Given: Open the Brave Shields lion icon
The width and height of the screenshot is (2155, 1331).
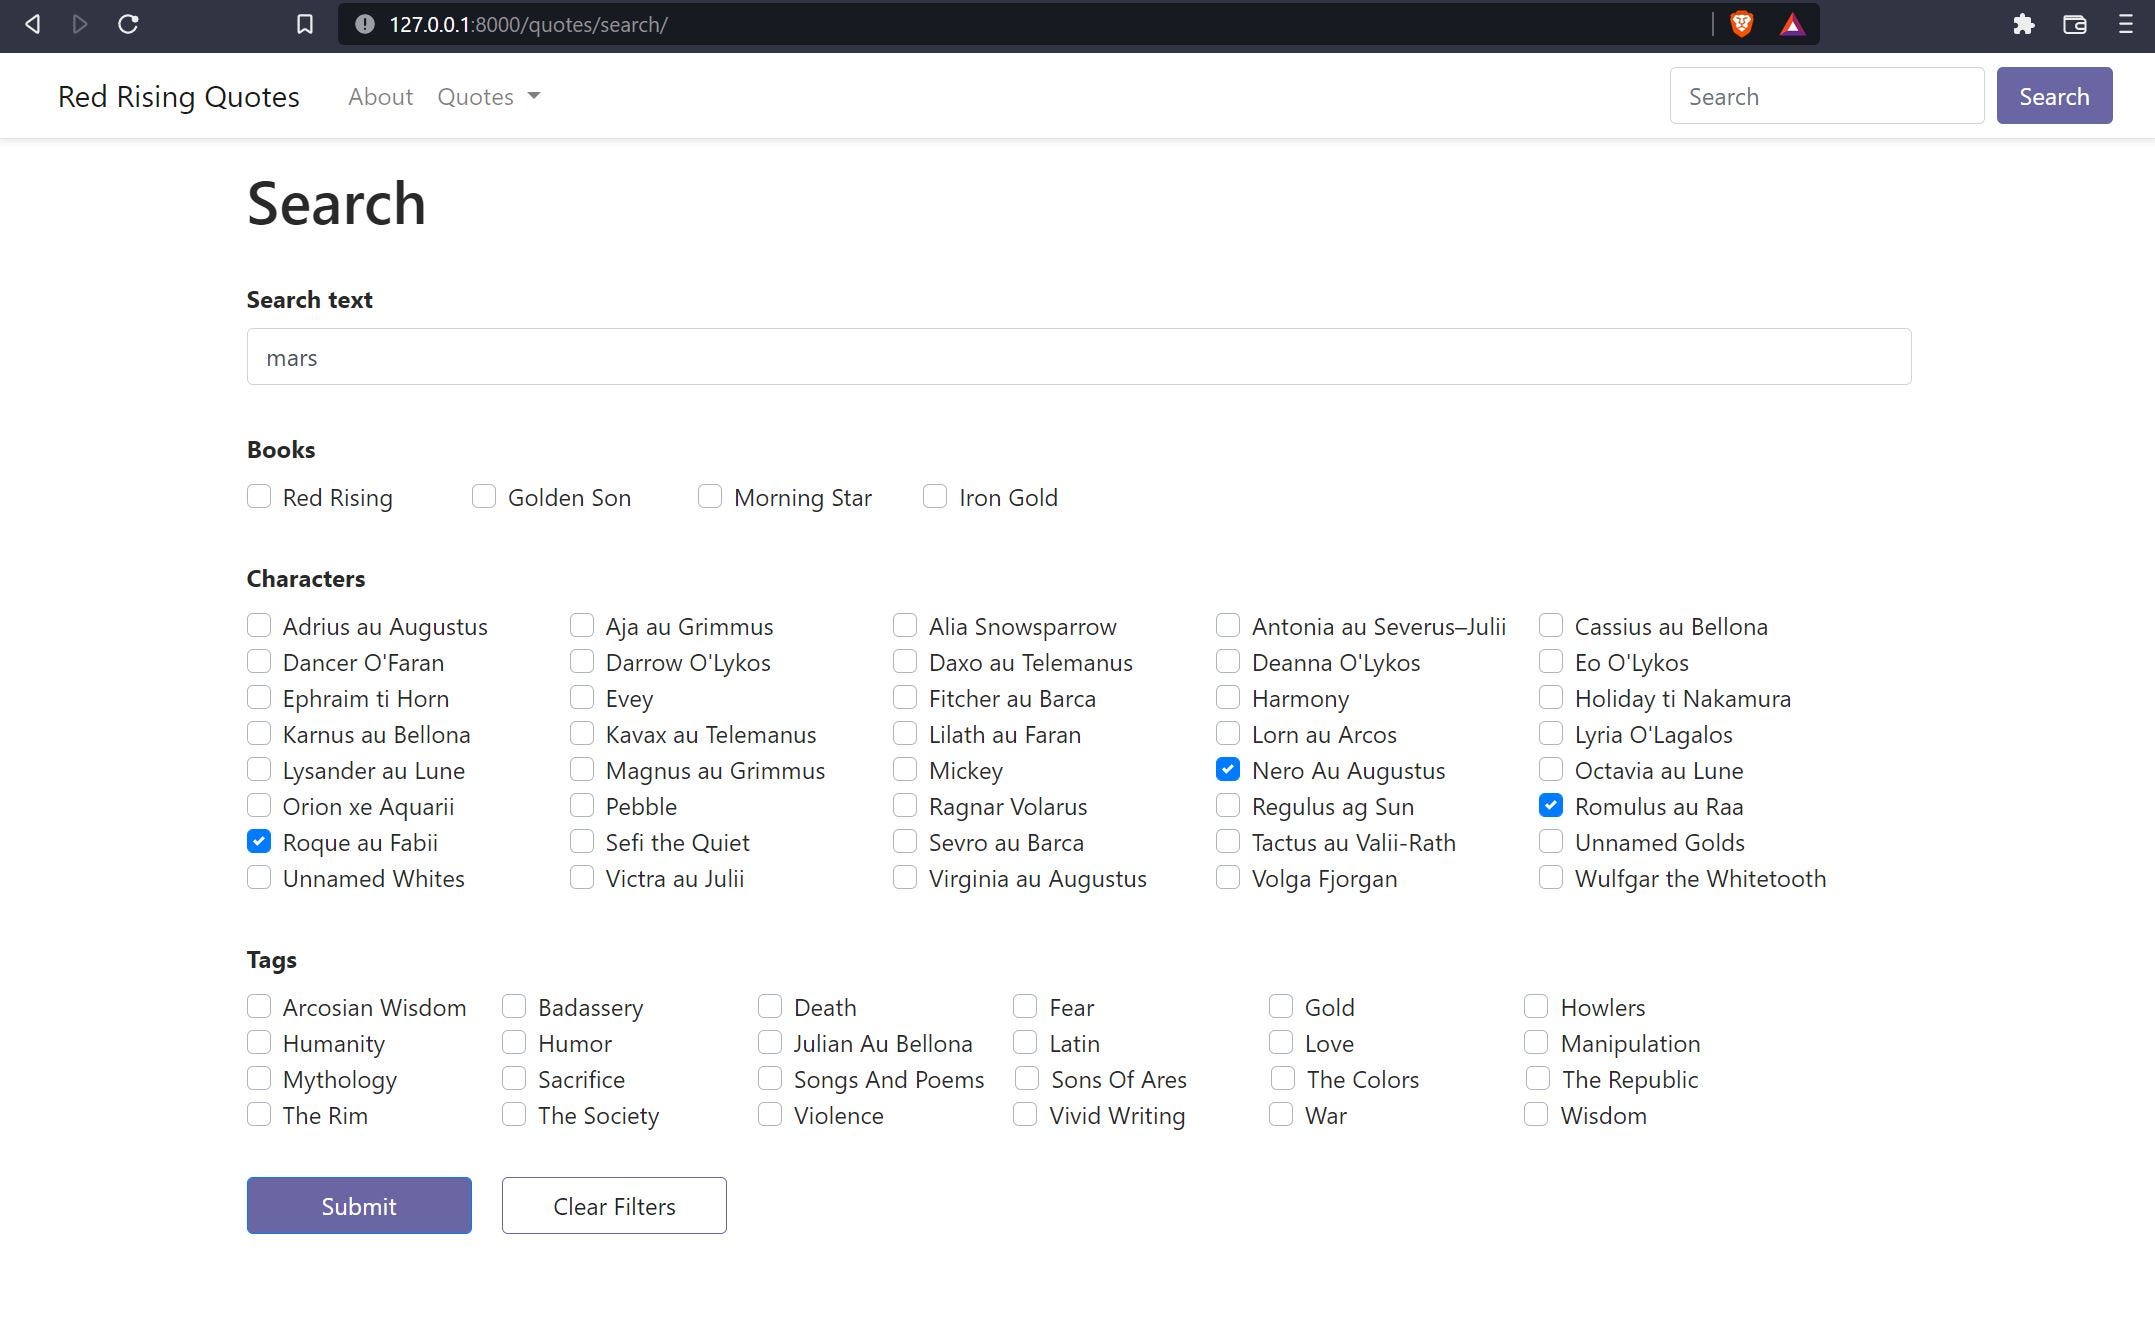Looking at the screenshot, I should pyautogui.click(x=1741, y=24).
